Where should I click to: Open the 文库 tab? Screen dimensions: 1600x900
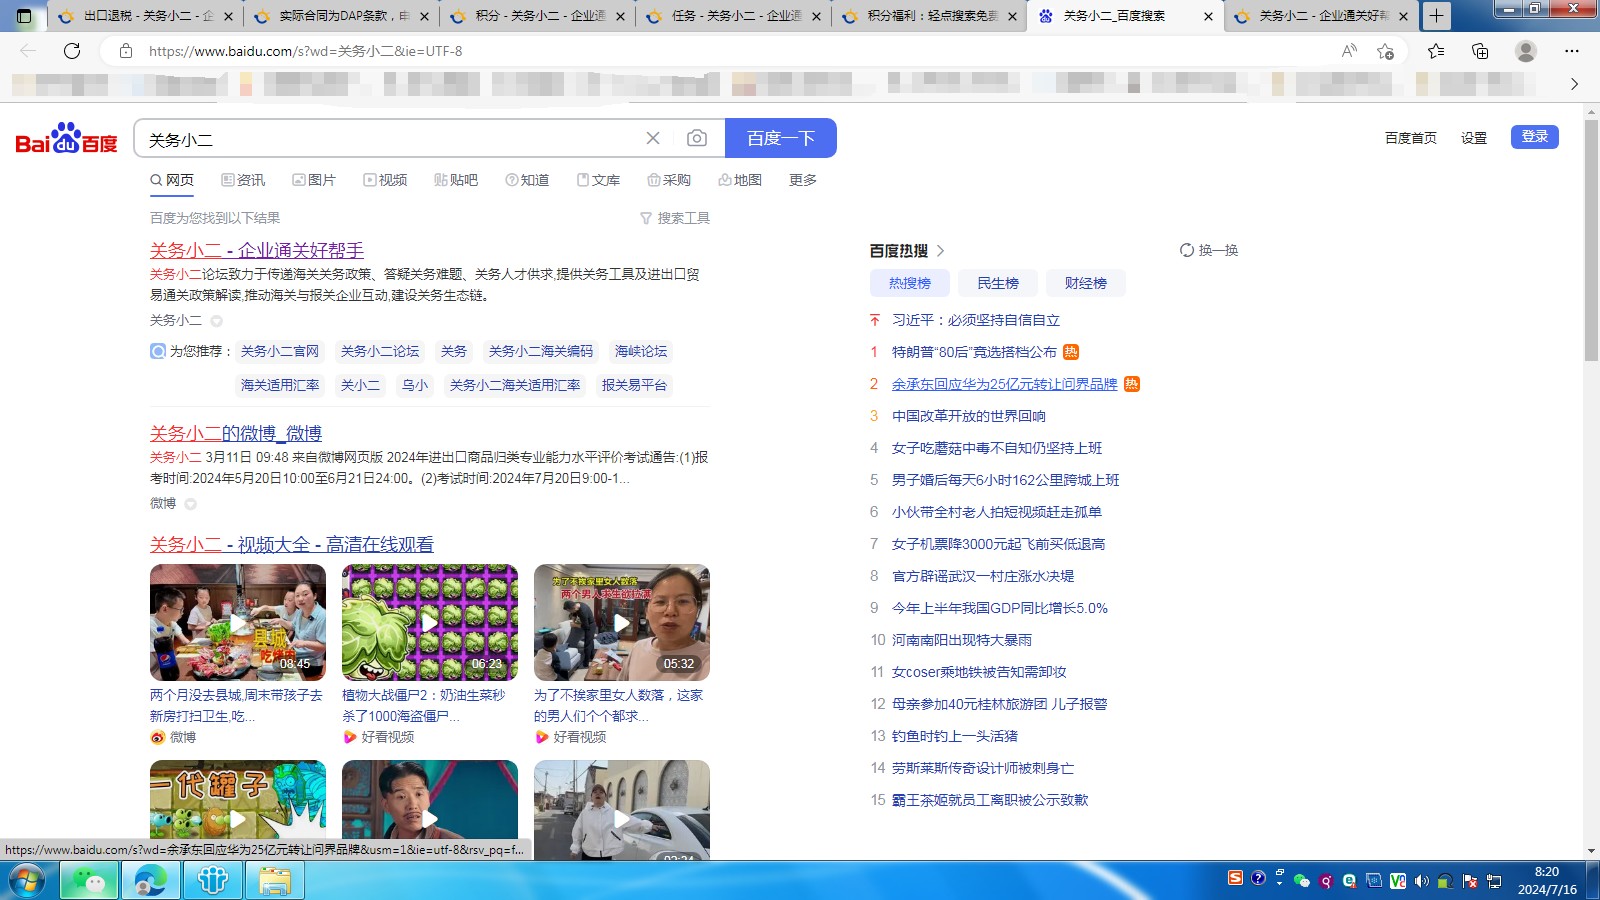[598, 180]
